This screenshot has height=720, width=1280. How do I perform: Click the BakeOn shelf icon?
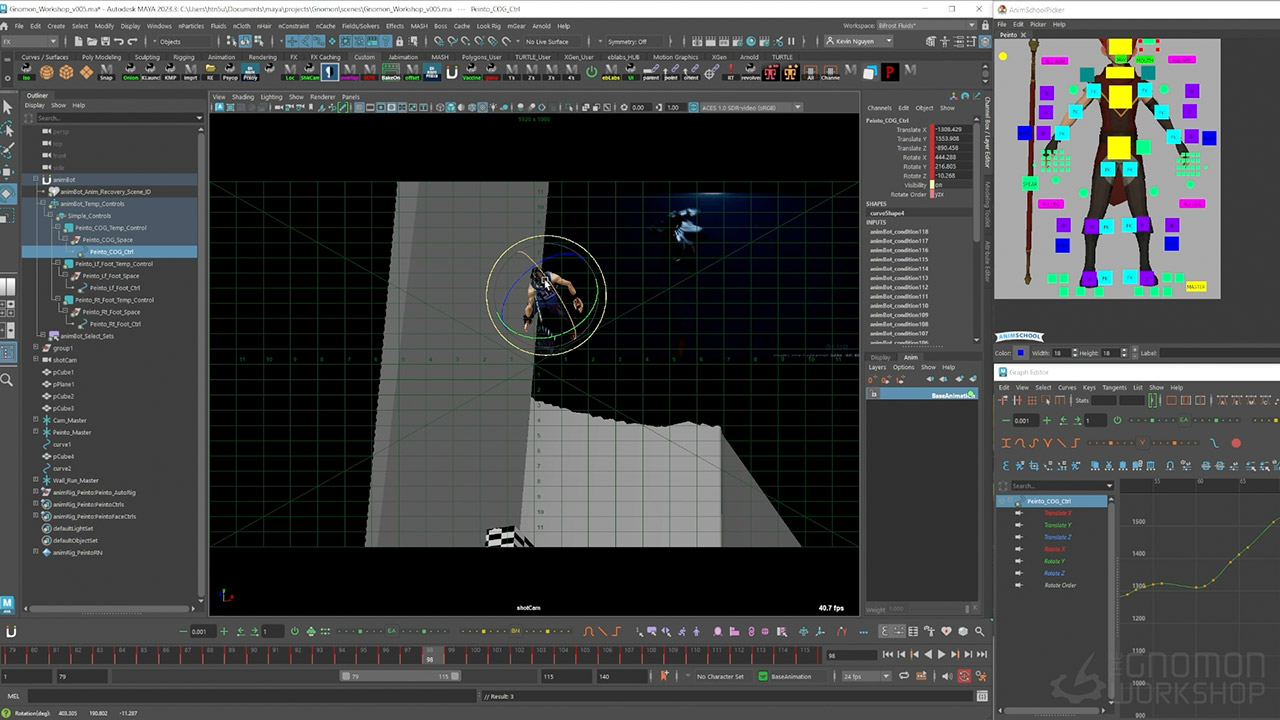pos(391,72)
